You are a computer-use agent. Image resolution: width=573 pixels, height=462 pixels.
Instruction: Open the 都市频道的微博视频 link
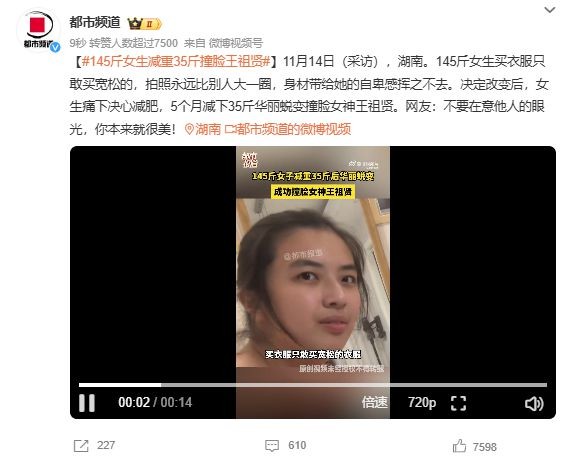click(288, 129)
